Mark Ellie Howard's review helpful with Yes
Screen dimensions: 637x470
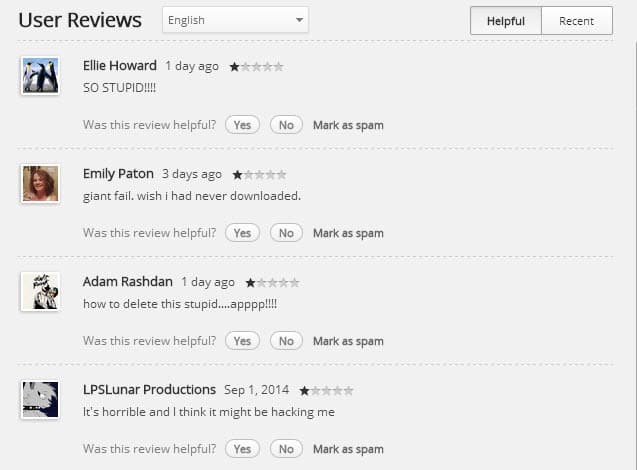(x=242, y=125)
